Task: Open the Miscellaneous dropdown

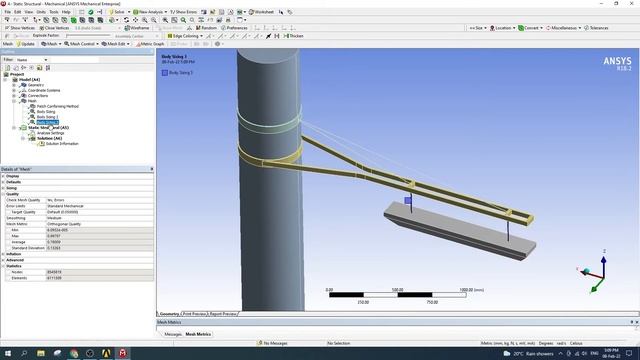Action: pos(563,28)
